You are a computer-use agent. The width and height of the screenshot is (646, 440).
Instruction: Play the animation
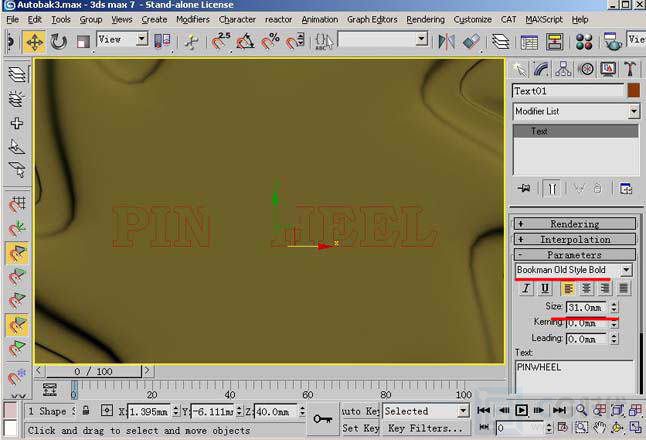point(521,410)
